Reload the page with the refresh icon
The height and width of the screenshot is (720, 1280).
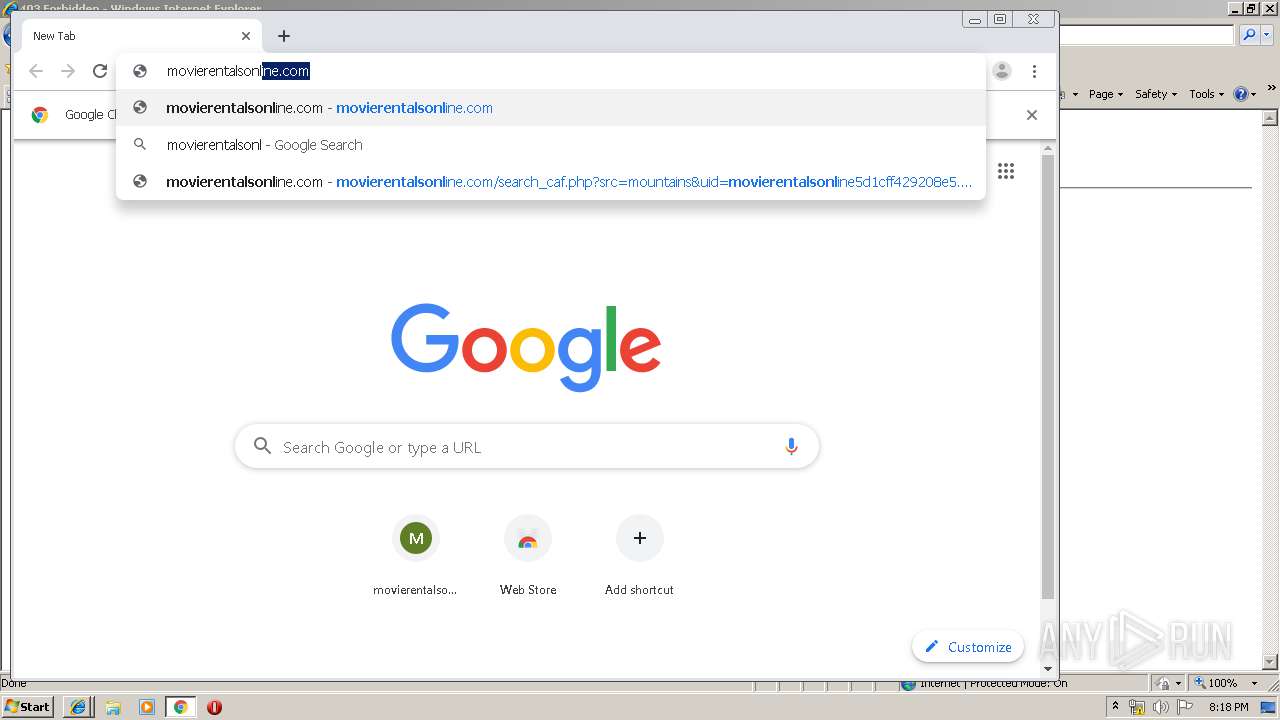(100, 71)
